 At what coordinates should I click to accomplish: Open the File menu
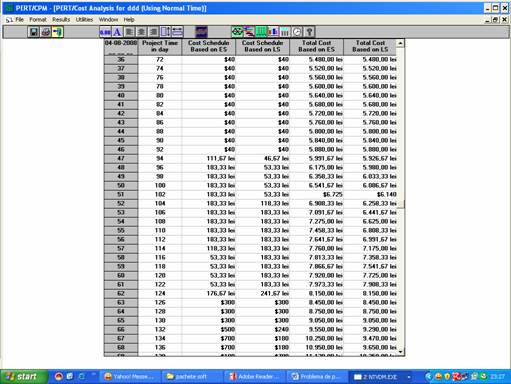tap(20, 20)
